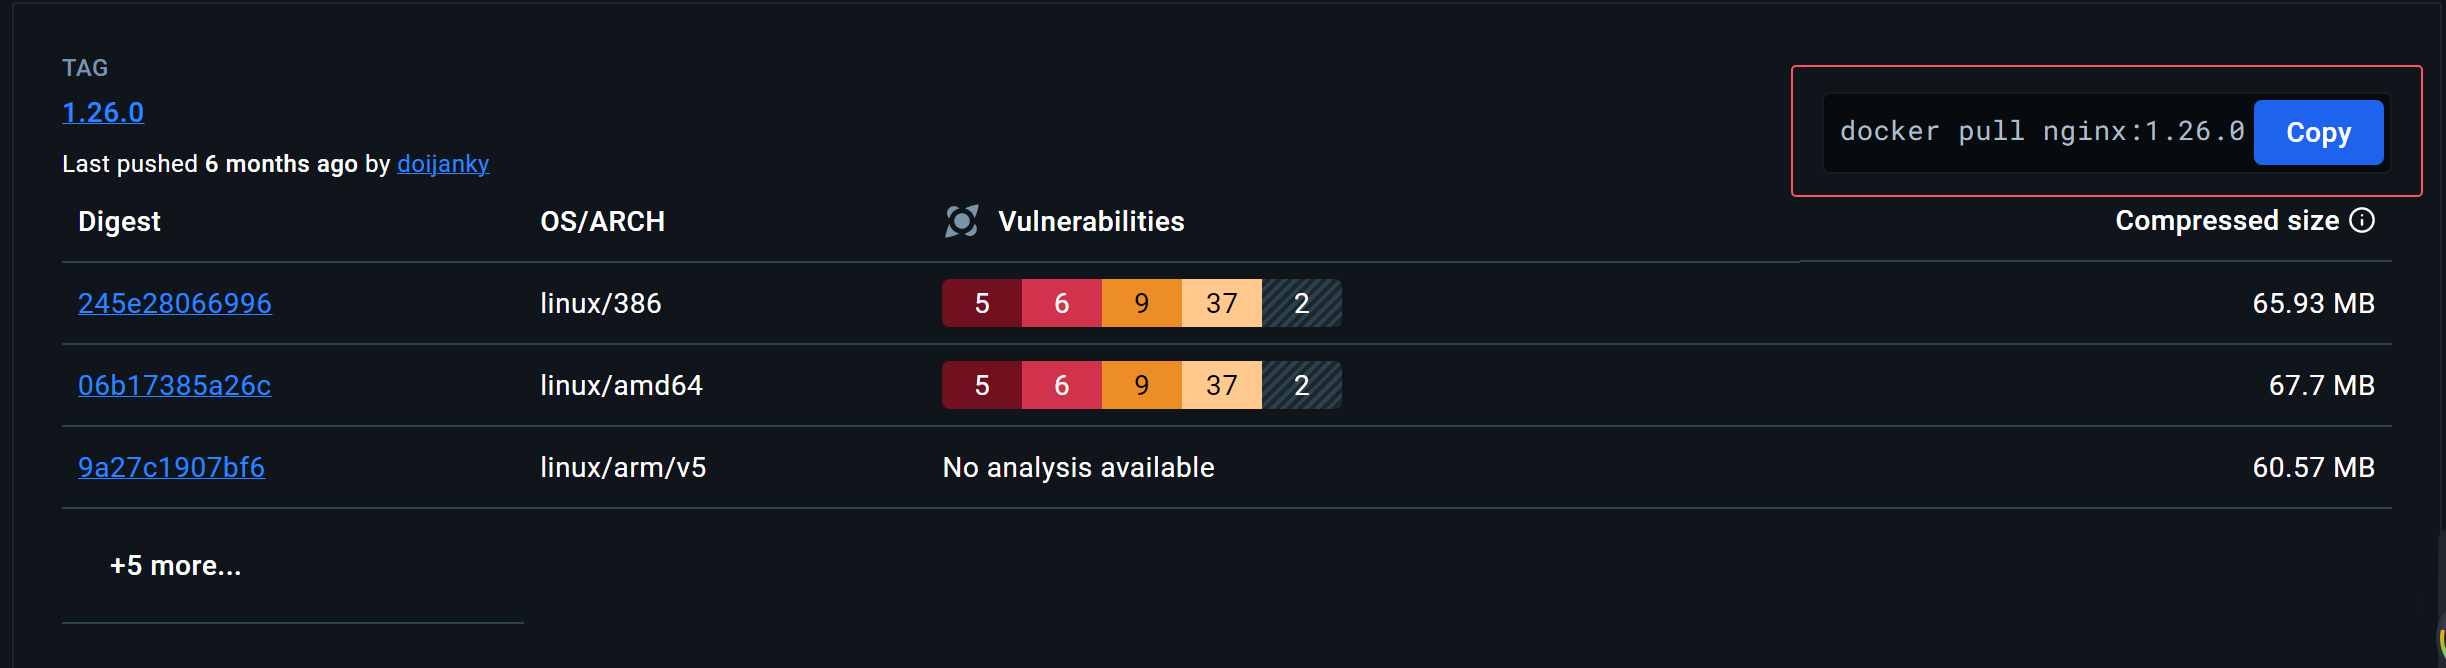Click medium severity count 9 for linux/386
The width and height of the screenshot is (2446, 668).
pos(1142,303)
